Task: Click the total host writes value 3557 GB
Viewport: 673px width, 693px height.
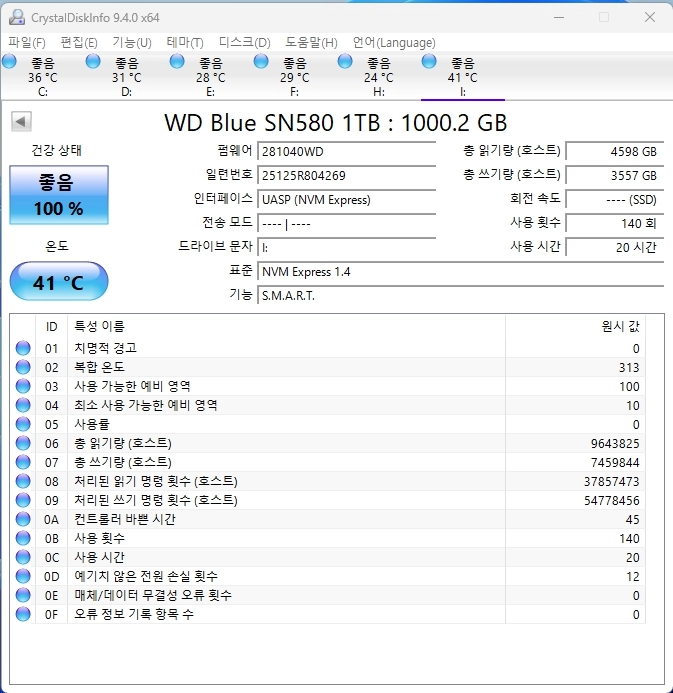Action: point(615,175)
